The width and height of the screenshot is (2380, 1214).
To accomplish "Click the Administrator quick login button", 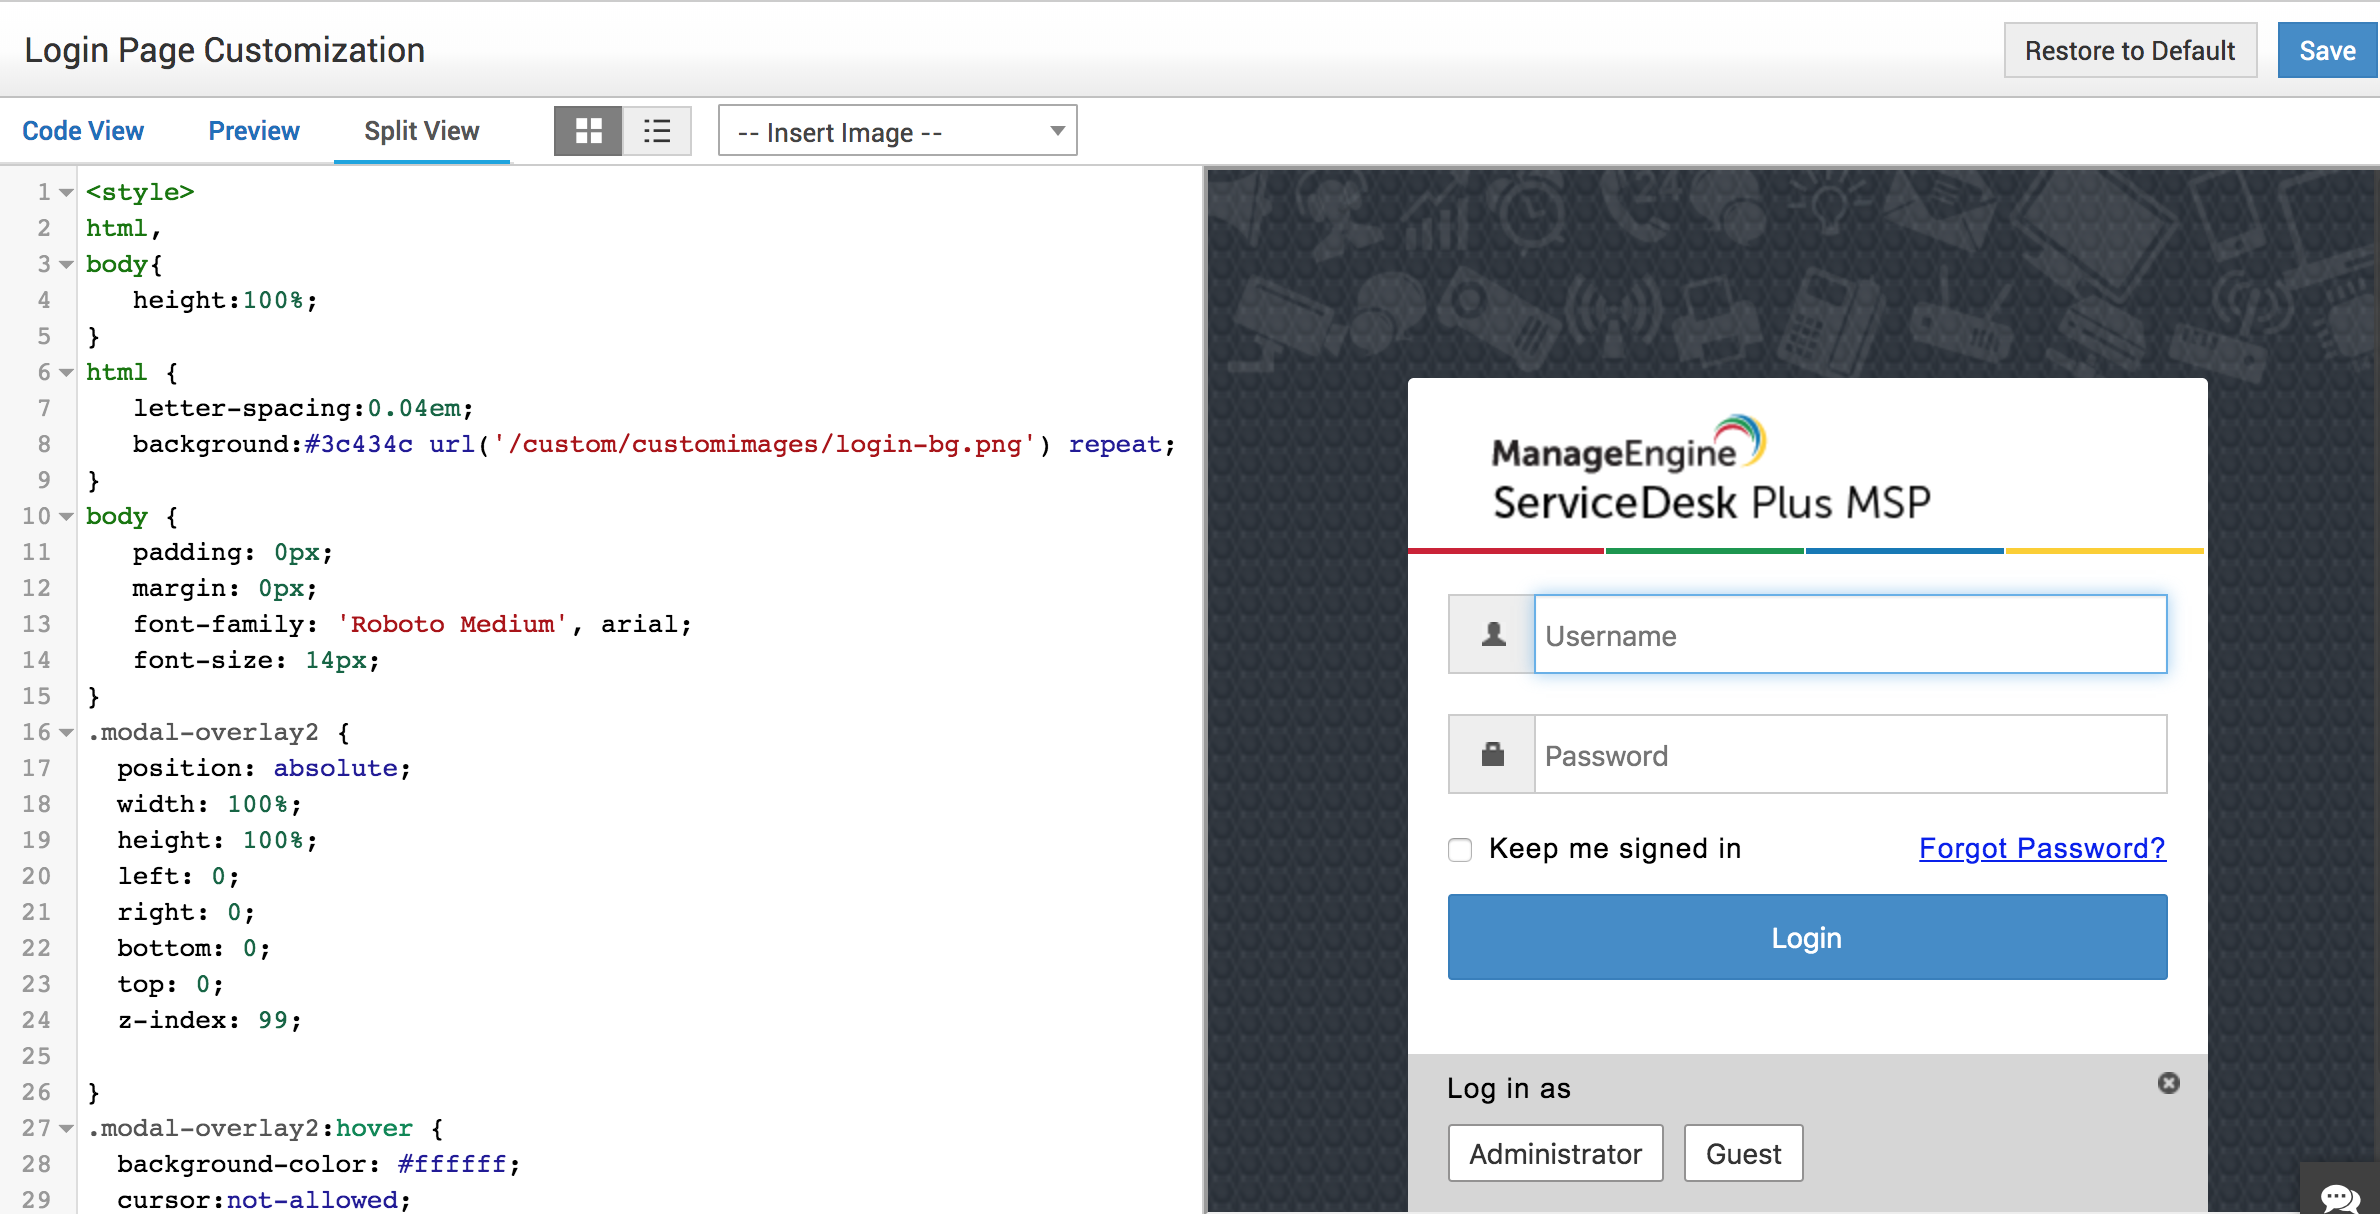I will (x=1553, y=1154).
